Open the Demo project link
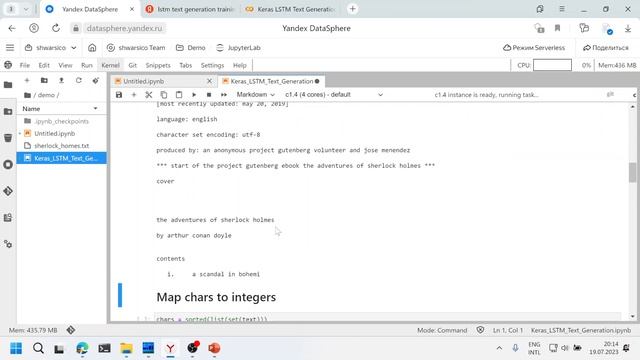The width and height of the screenshot is (640, 360). pos(191,48)
